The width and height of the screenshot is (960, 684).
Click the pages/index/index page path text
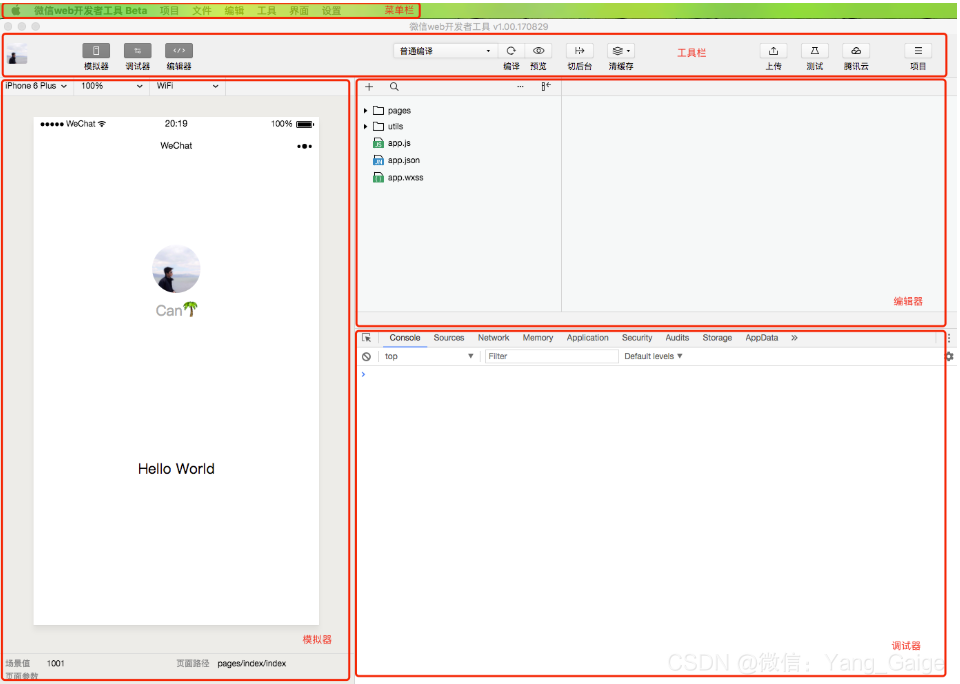pyautogui.click(x=252, y=664)
